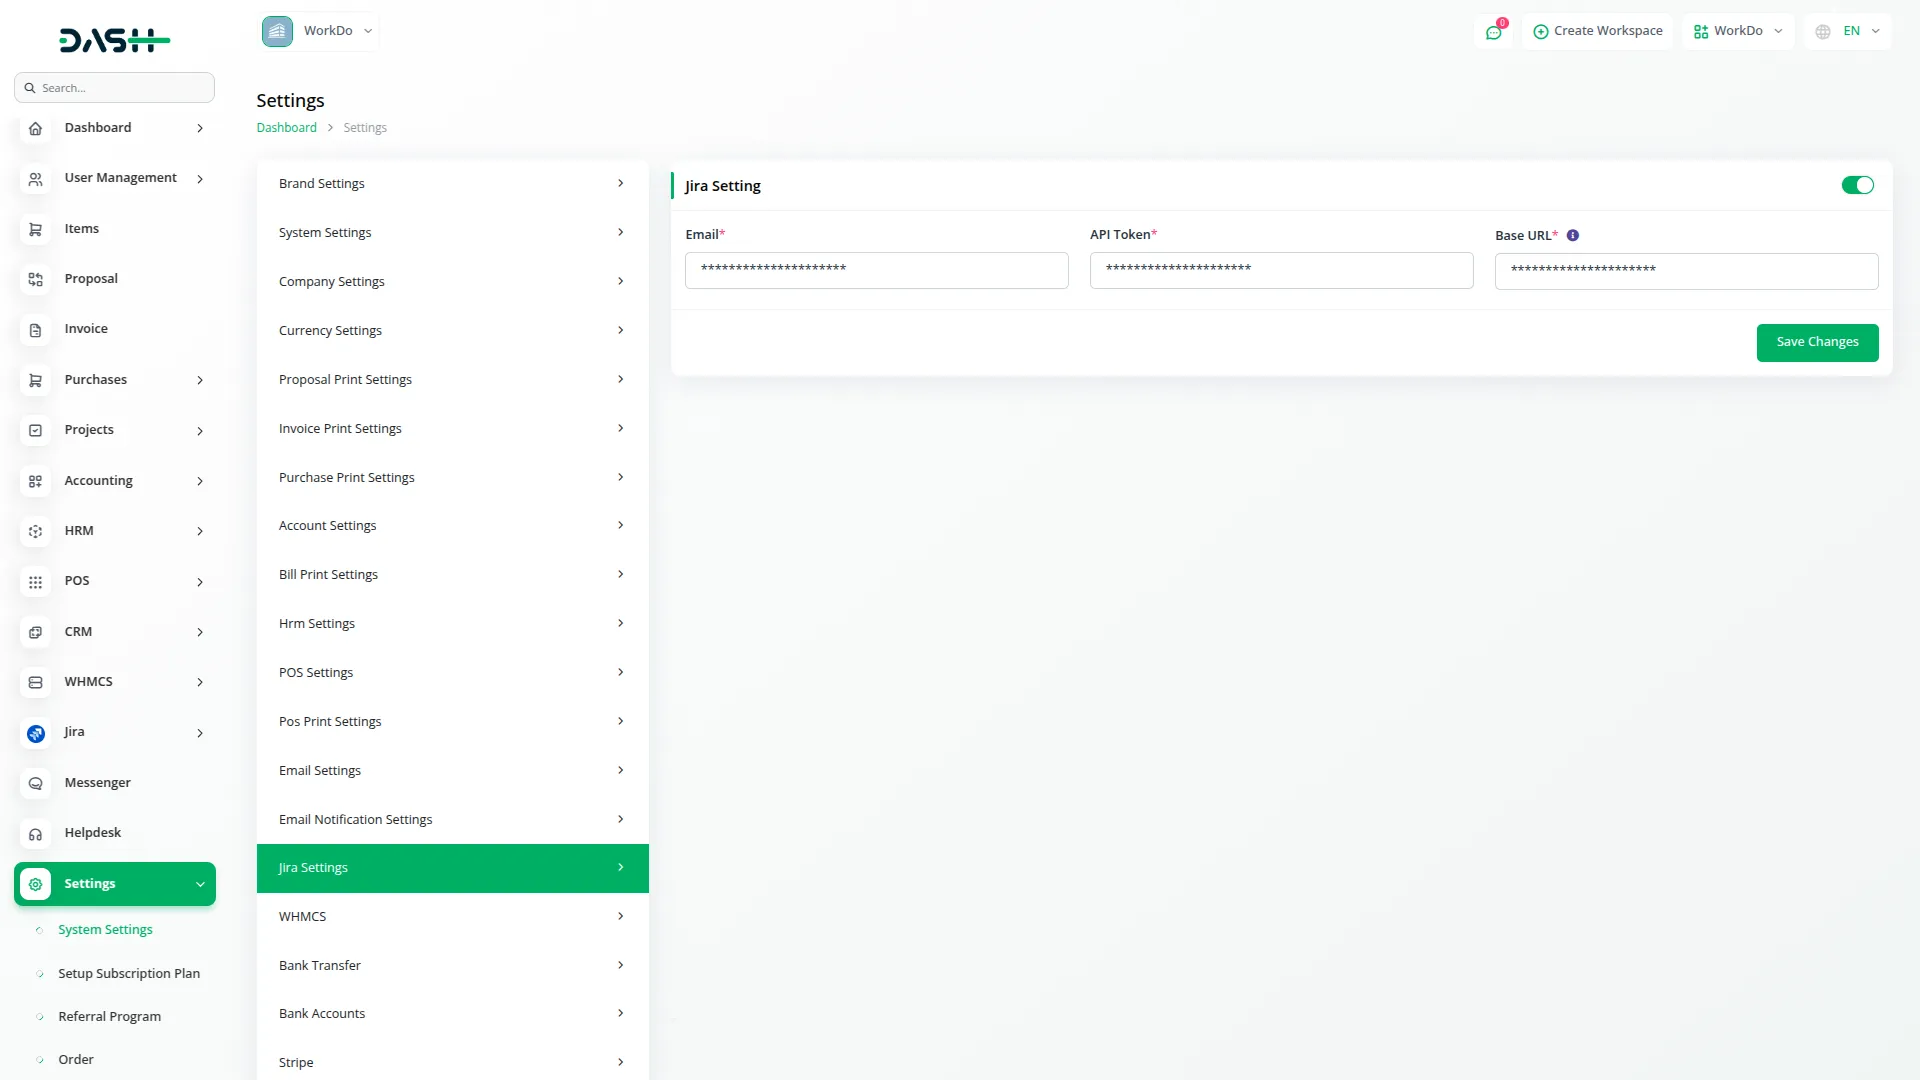Screen dimensions: 1920x1080
Task: Select the Items icon in the sidebar
Action: 36,229
